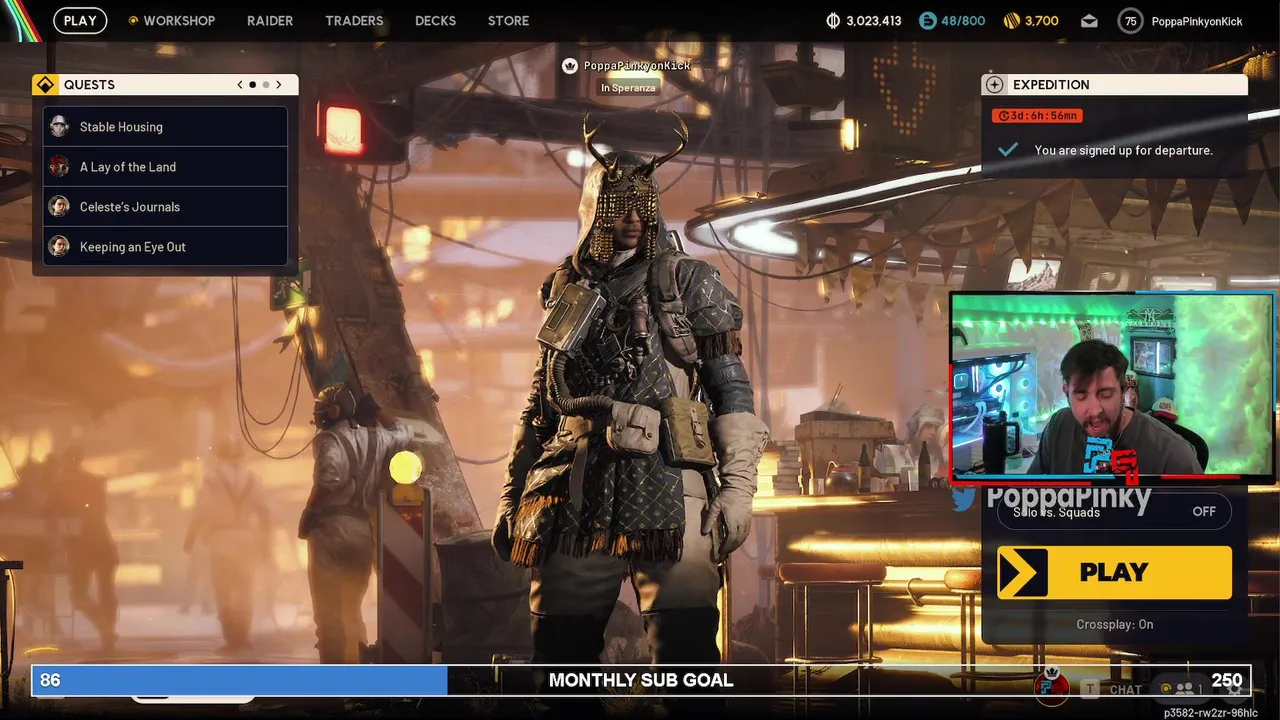1280x720 pixels.
Task: Visit the STORE tab
Action: pos(508,20)
